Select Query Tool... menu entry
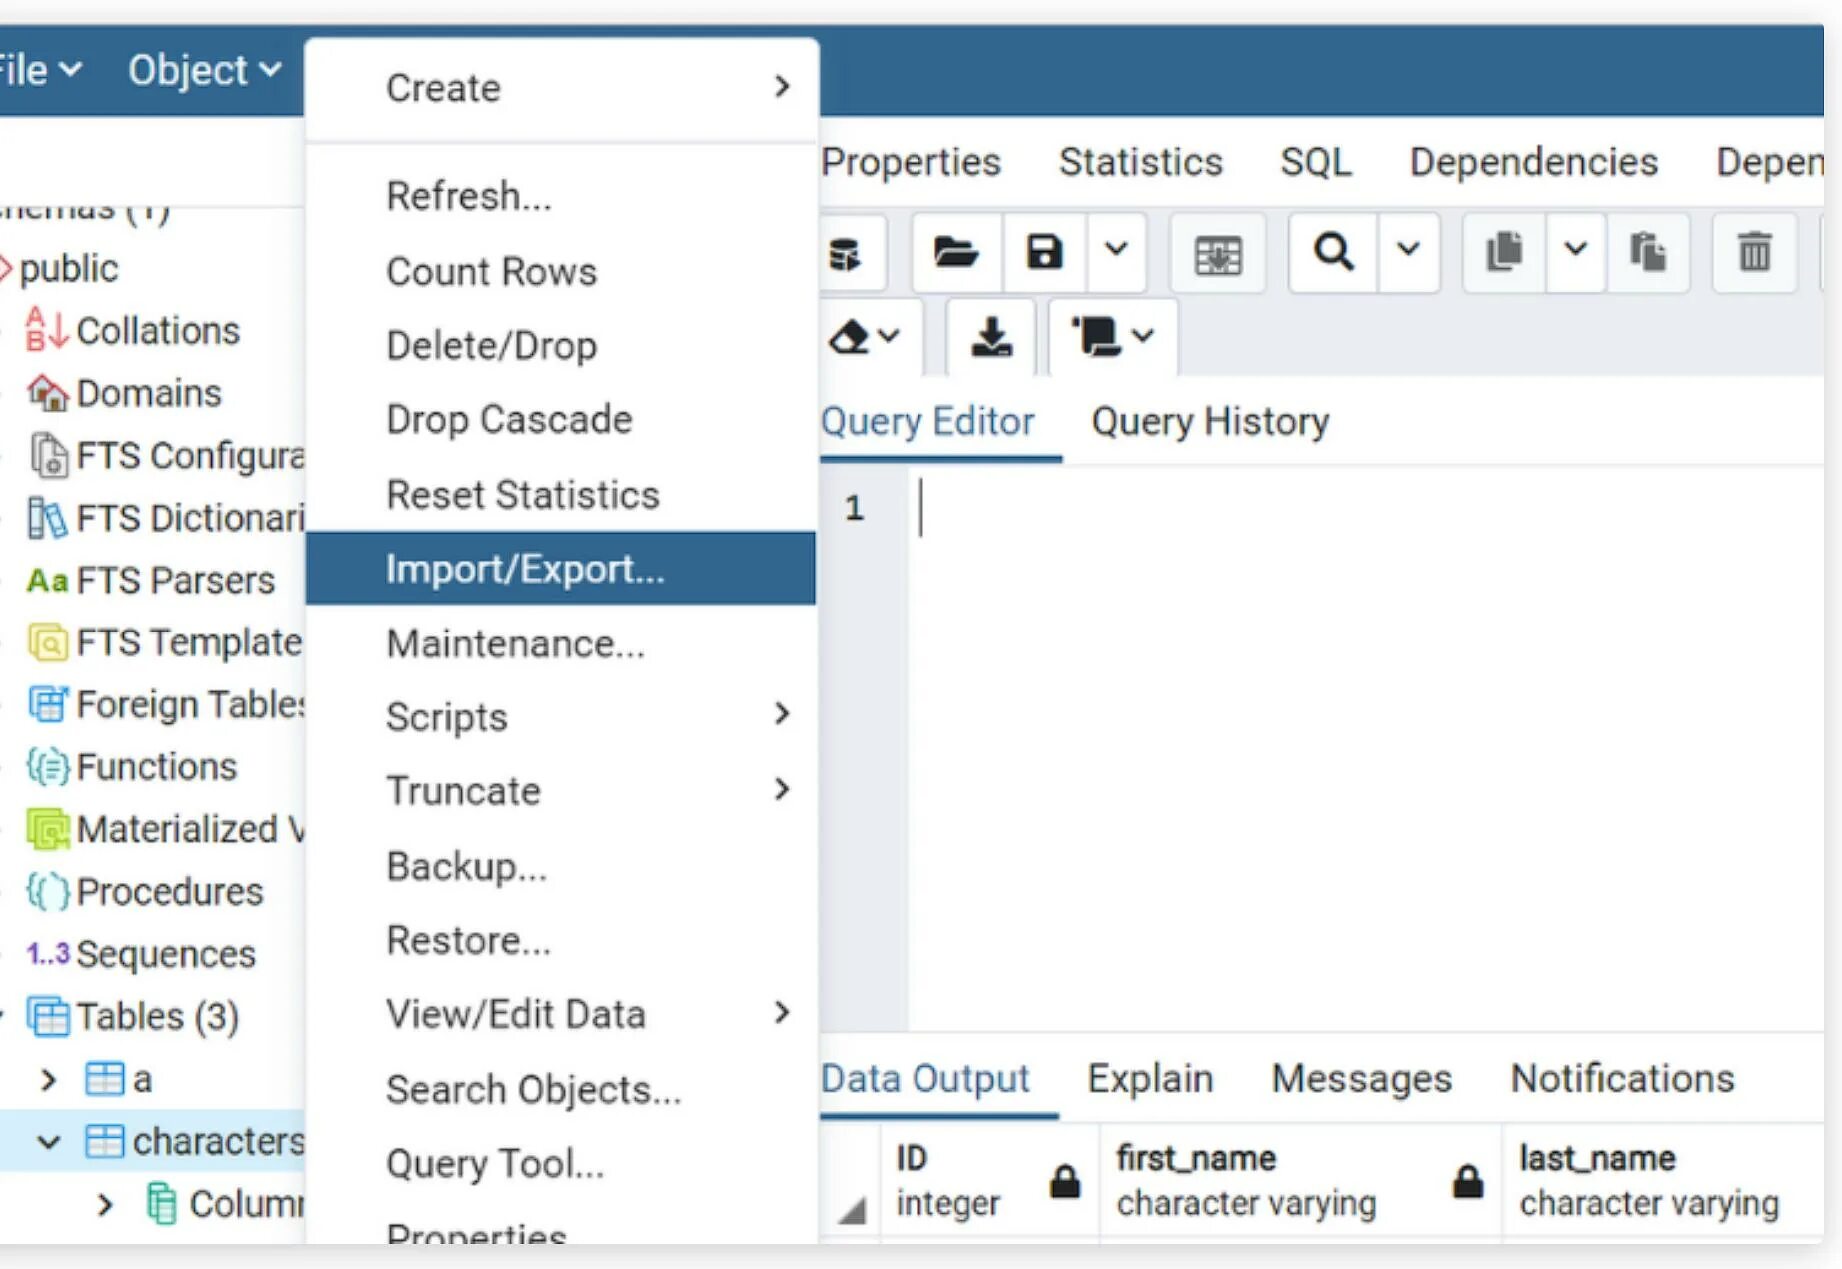 pyautogui.click(x=561, y=1163)
